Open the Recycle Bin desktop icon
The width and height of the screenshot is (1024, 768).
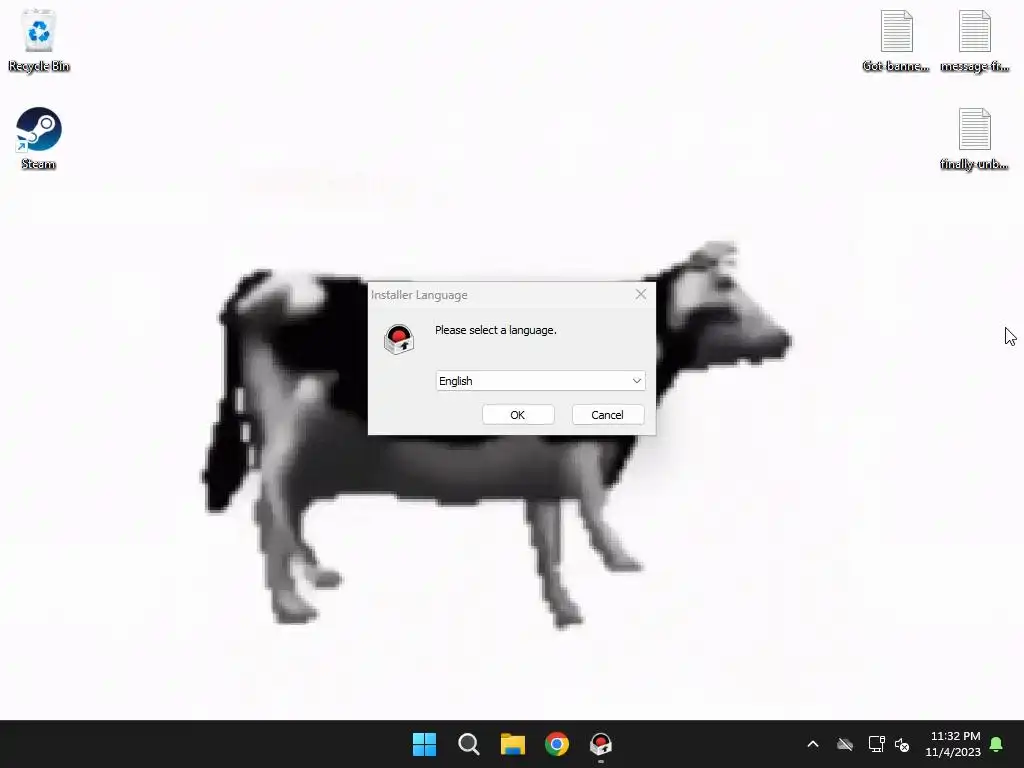39,40
